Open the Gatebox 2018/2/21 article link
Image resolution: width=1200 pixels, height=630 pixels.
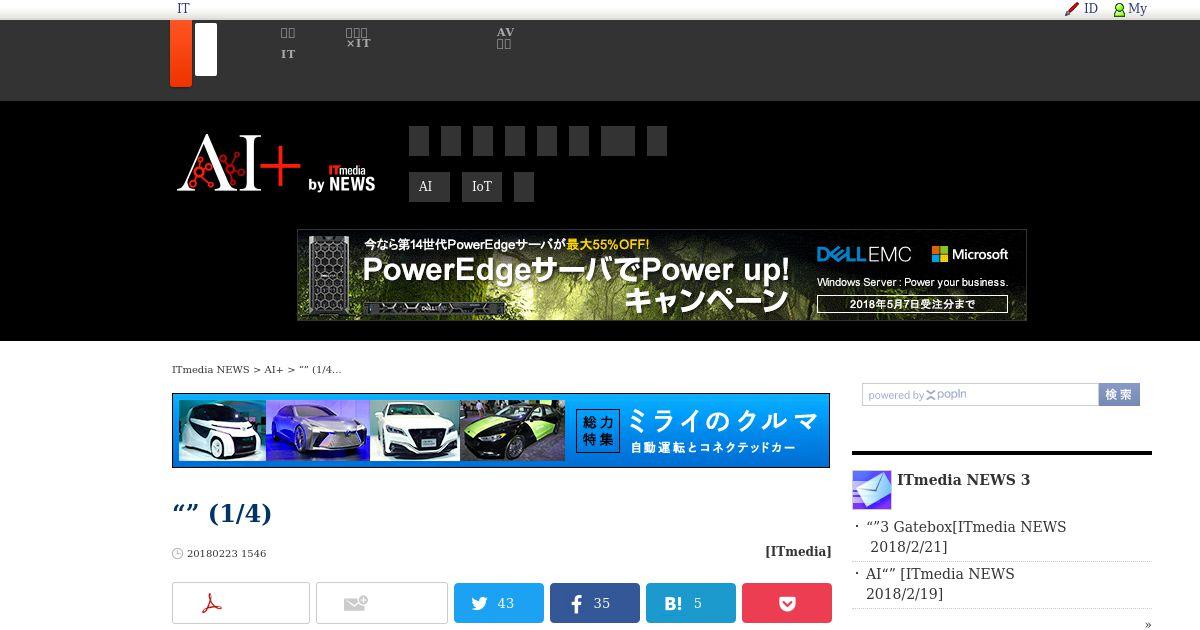[x=966, y=537]
